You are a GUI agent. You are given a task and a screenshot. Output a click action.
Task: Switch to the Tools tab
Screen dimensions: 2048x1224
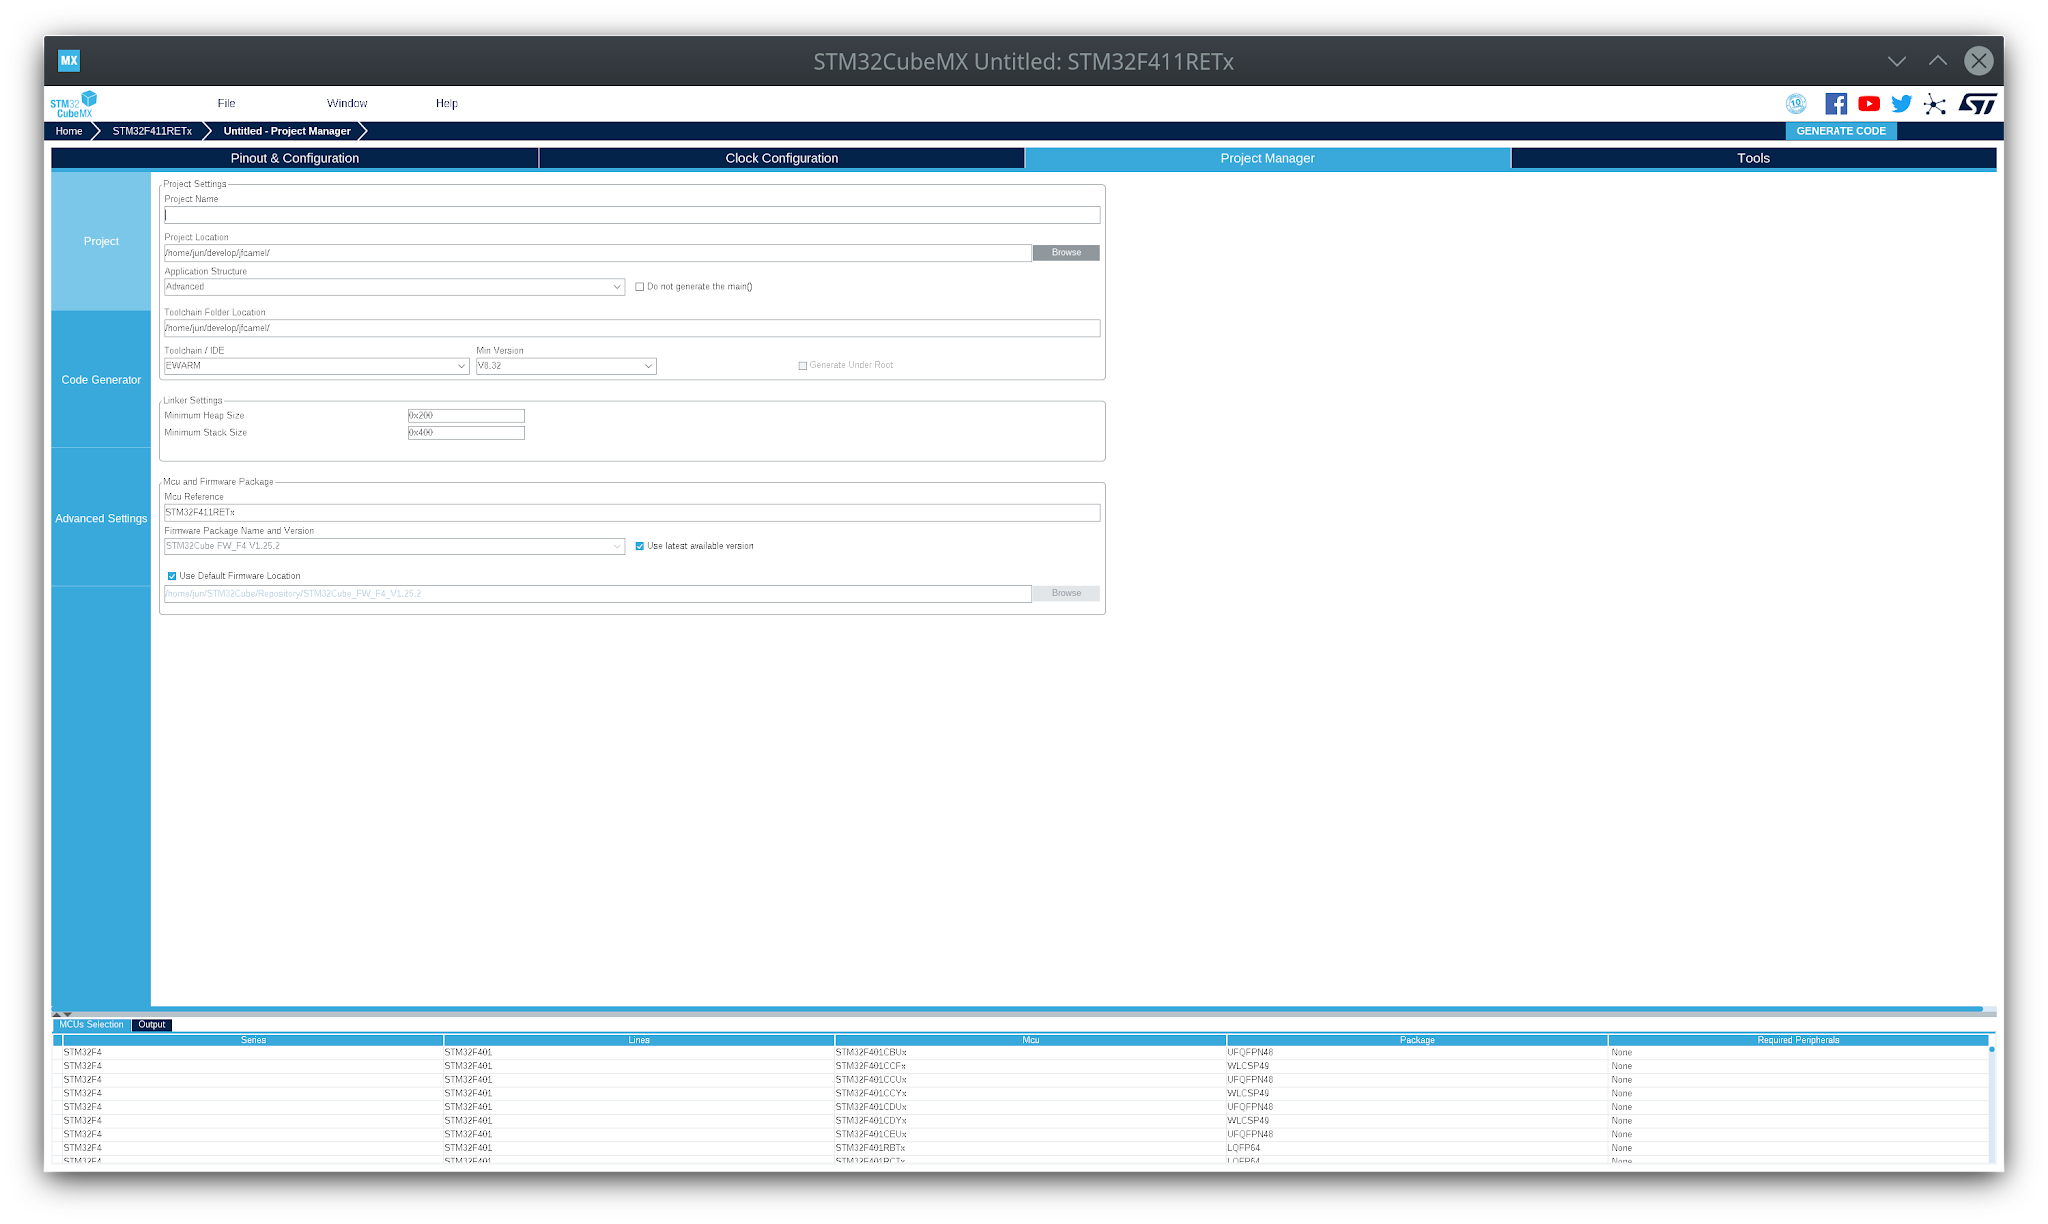pyautogui.click(x=1754, y=158)
